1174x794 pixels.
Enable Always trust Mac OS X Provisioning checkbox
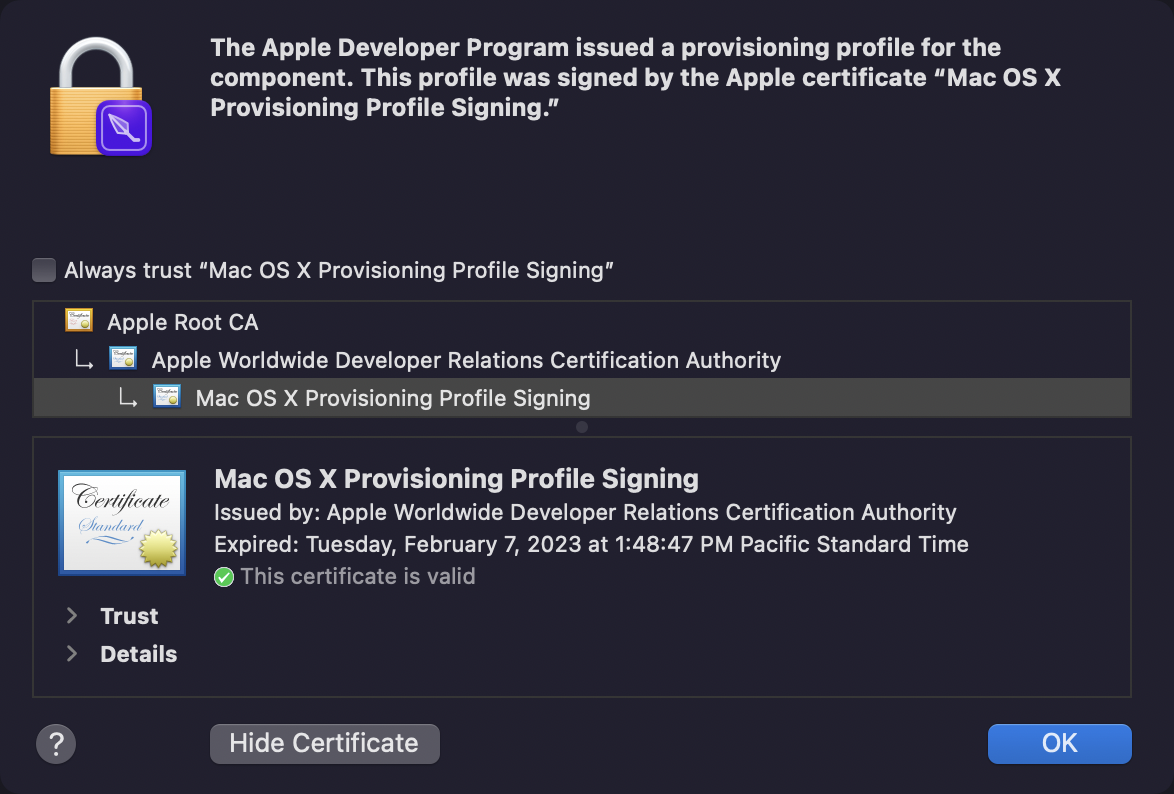coord(44,270)
